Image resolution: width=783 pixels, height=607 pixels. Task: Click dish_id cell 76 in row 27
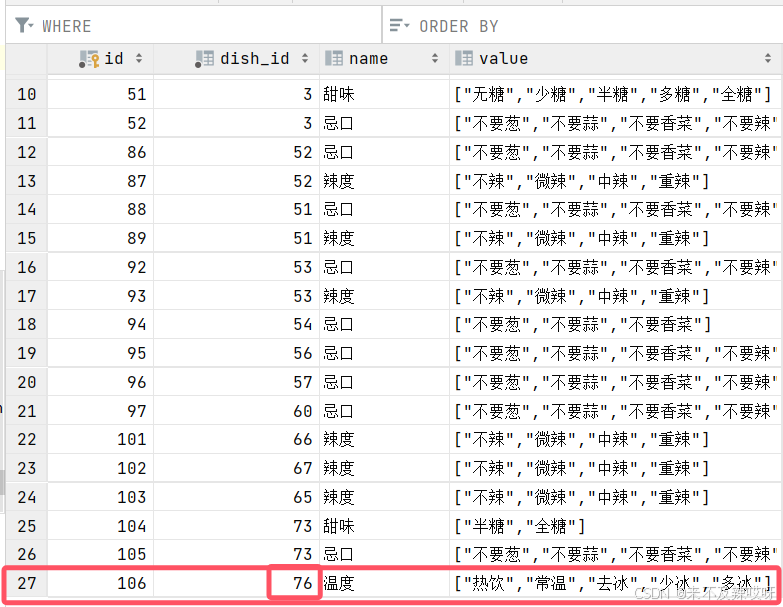click(x=237, y=583)
